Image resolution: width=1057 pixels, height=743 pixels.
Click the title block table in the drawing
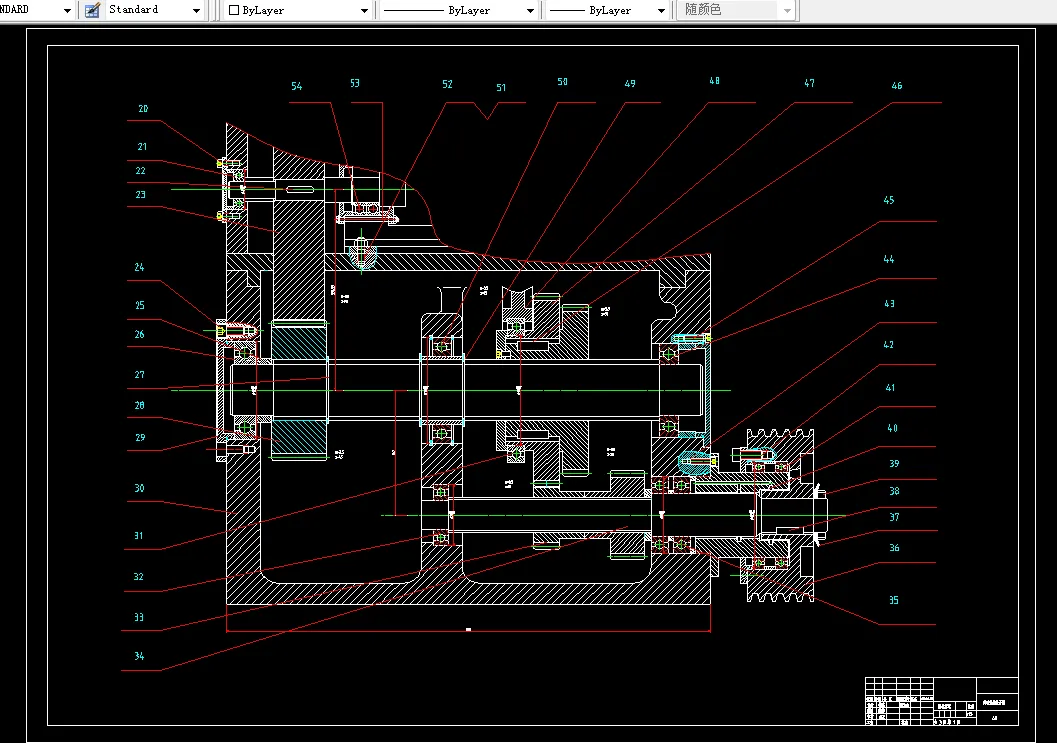(941, 701)
